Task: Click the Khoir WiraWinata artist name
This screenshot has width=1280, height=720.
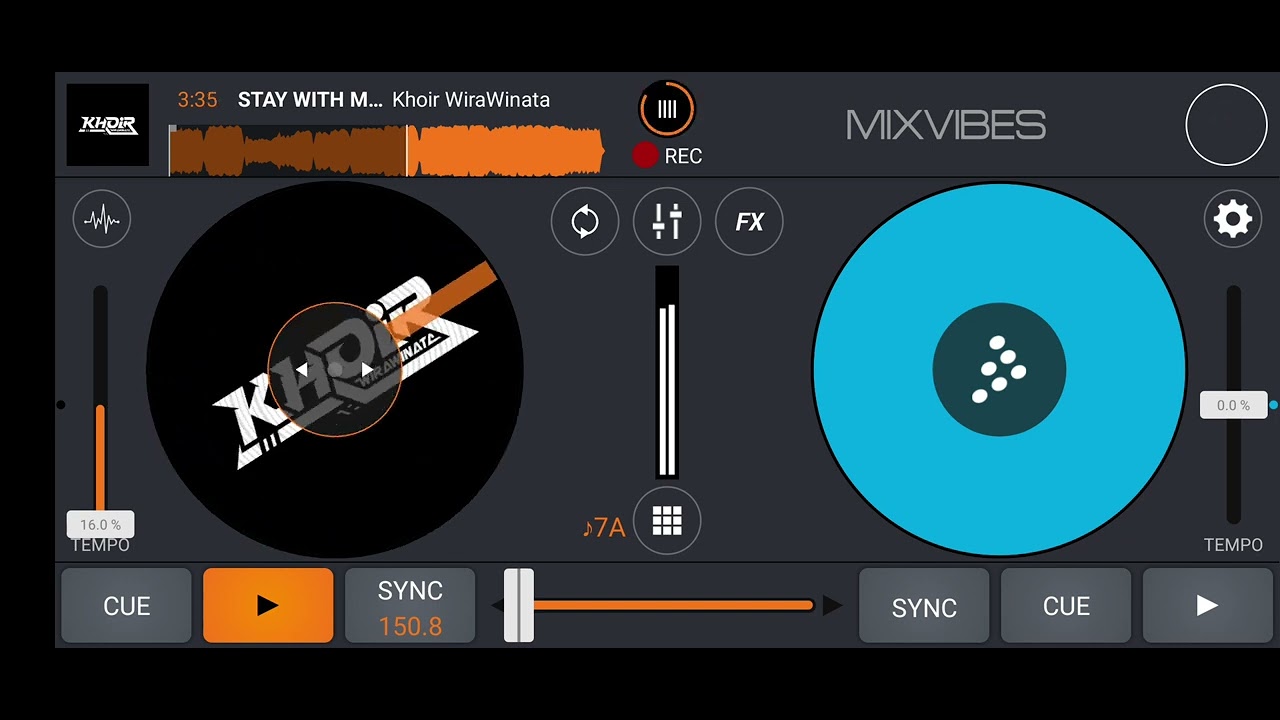Action: click(471, 100)
